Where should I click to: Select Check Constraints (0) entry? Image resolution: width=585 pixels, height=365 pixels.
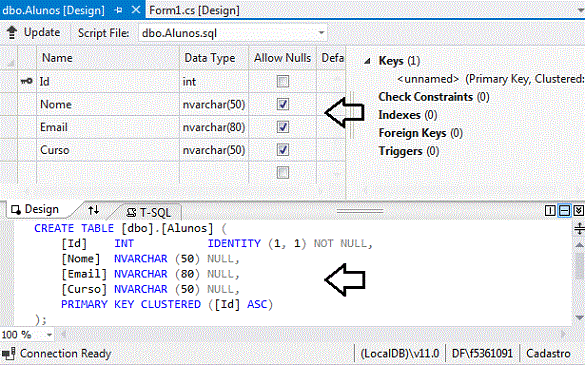pos(434,97)
